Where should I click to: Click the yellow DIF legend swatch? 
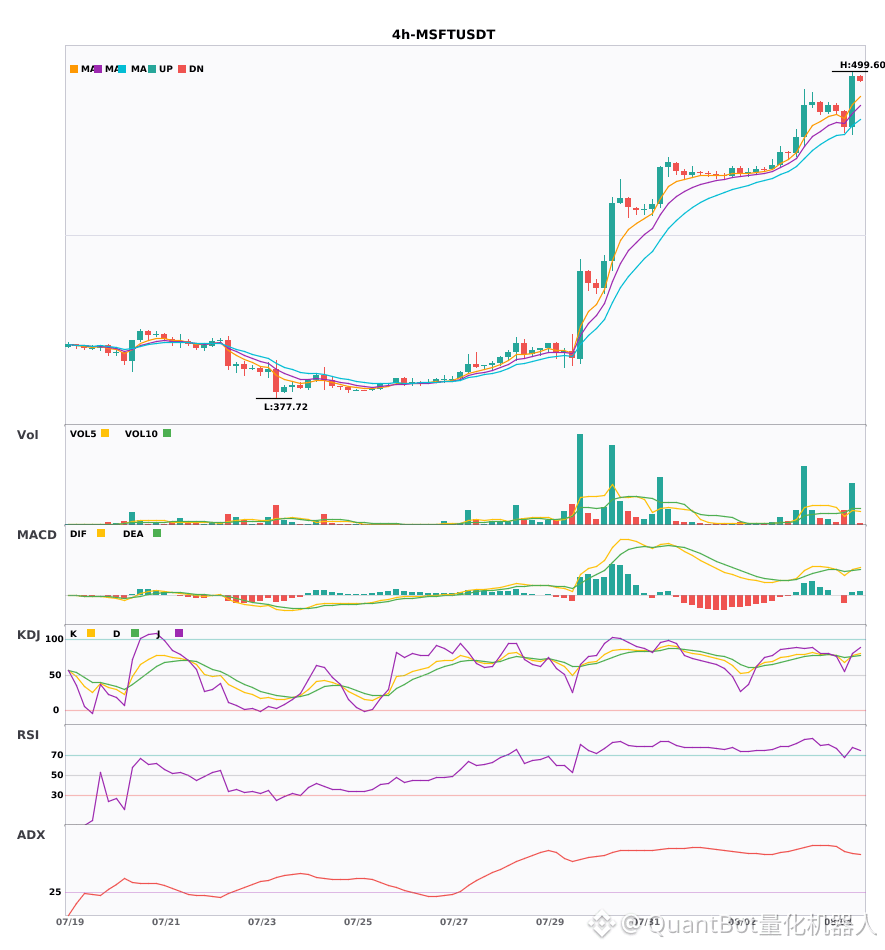click(x=101, y=533)
